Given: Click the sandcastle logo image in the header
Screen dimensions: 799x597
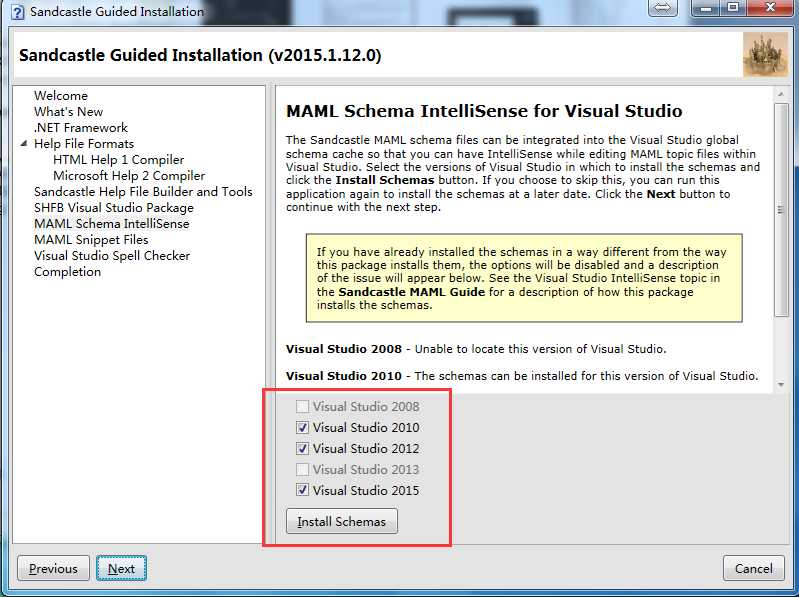Looking at the screenshot, I should (x=765, y=55).
